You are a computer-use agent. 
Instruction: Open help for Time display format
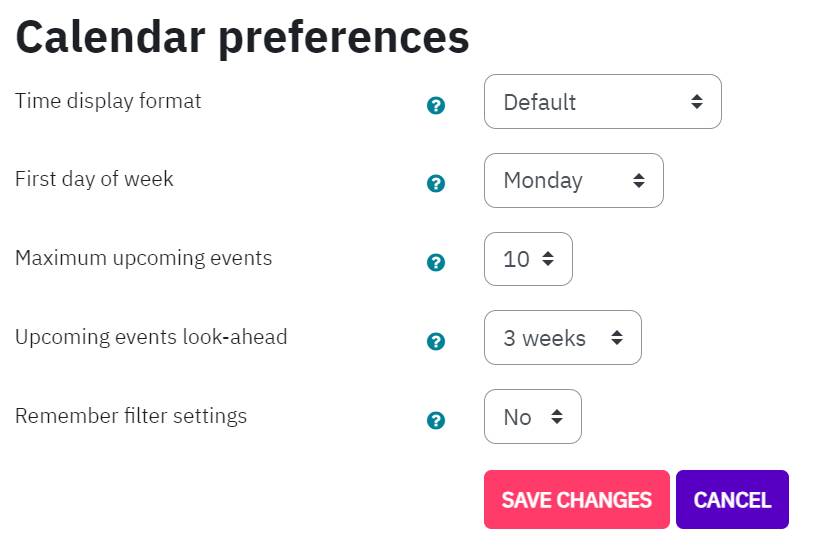[x=436, y=105]
